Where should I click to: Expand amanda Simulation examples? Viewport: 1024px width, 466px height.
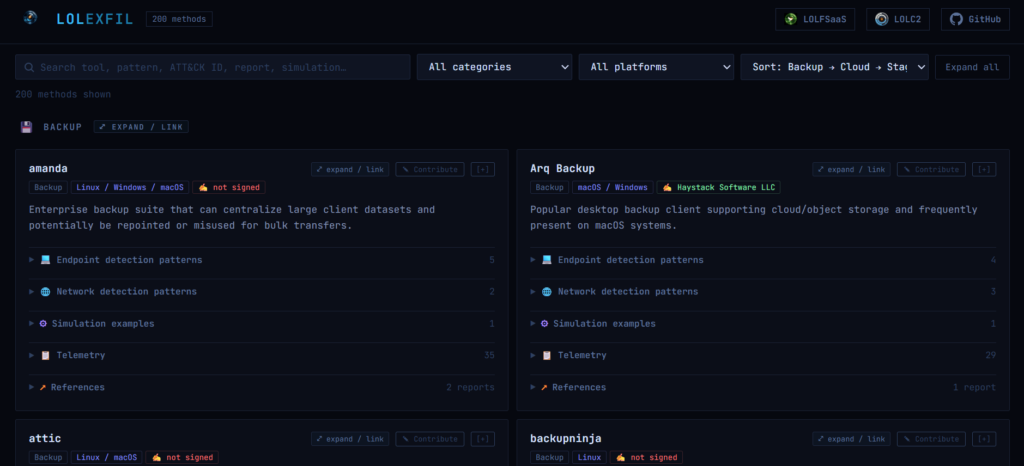coord(262,324)
